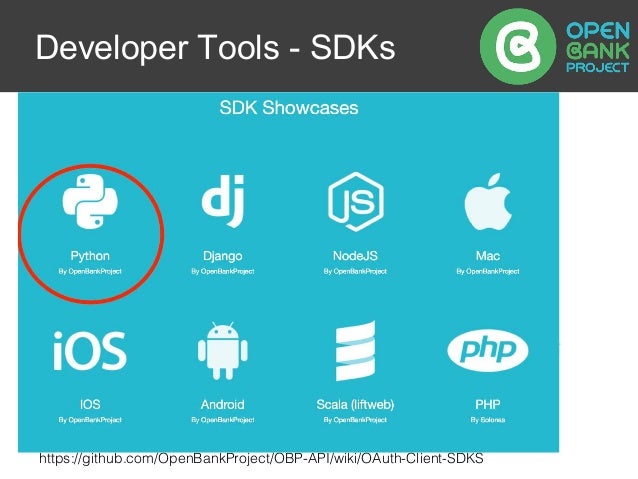Open the Python SDK label link
The width and height of the screenshot is (638, 479).
(x=90, y=256)
